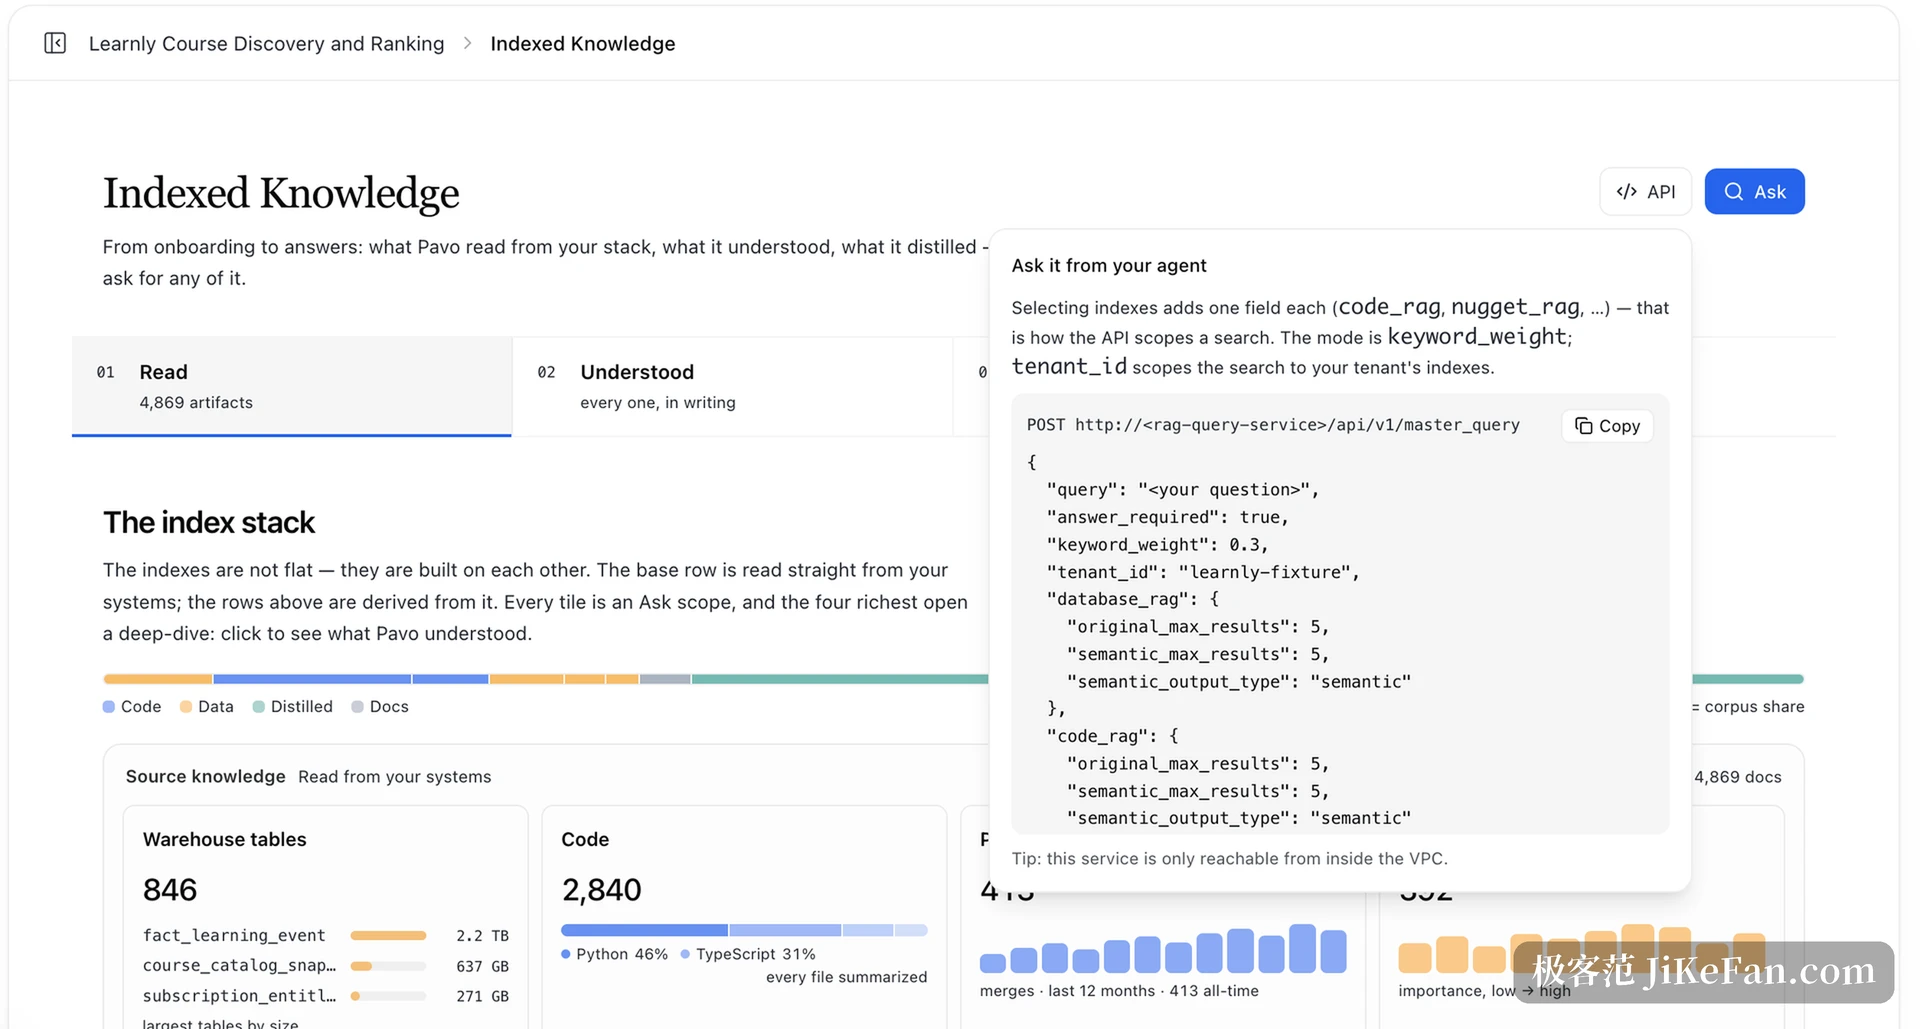Click the "largest tables by size" caption
The image size is (1920, 1029).
220,1023
